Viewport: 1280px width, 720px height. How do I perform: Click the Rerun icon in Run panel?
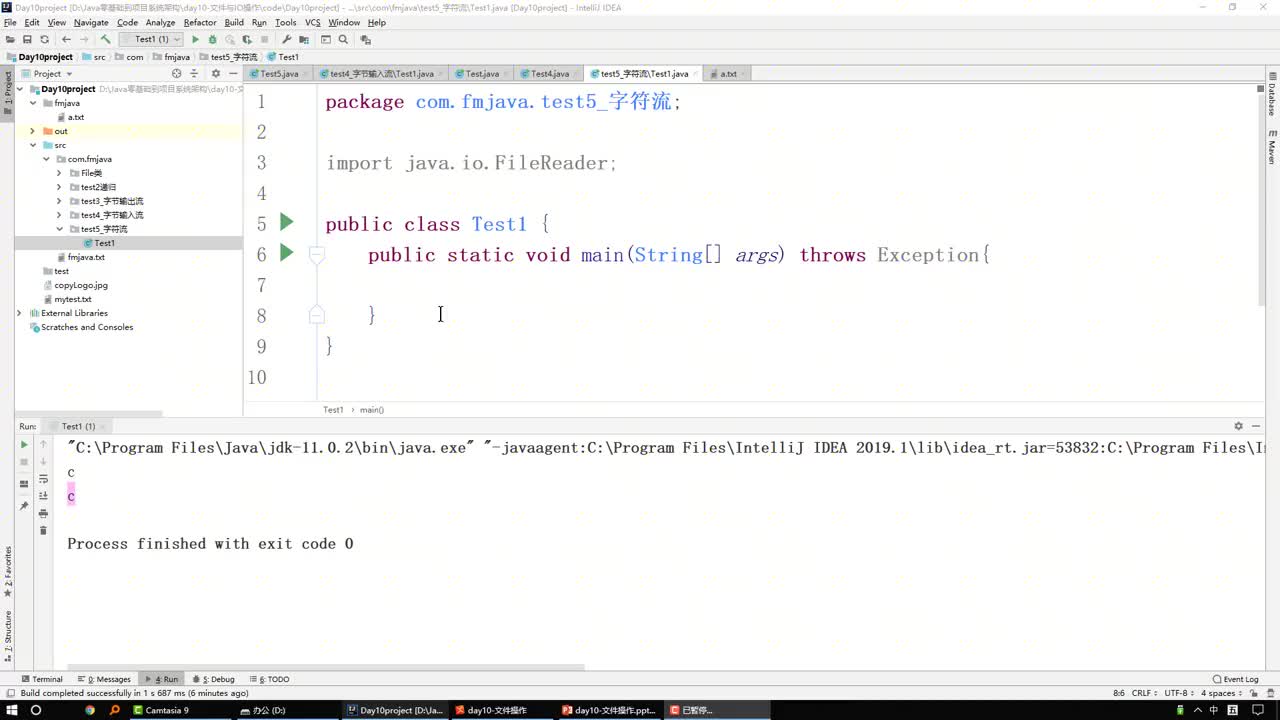tap(24, 444)
